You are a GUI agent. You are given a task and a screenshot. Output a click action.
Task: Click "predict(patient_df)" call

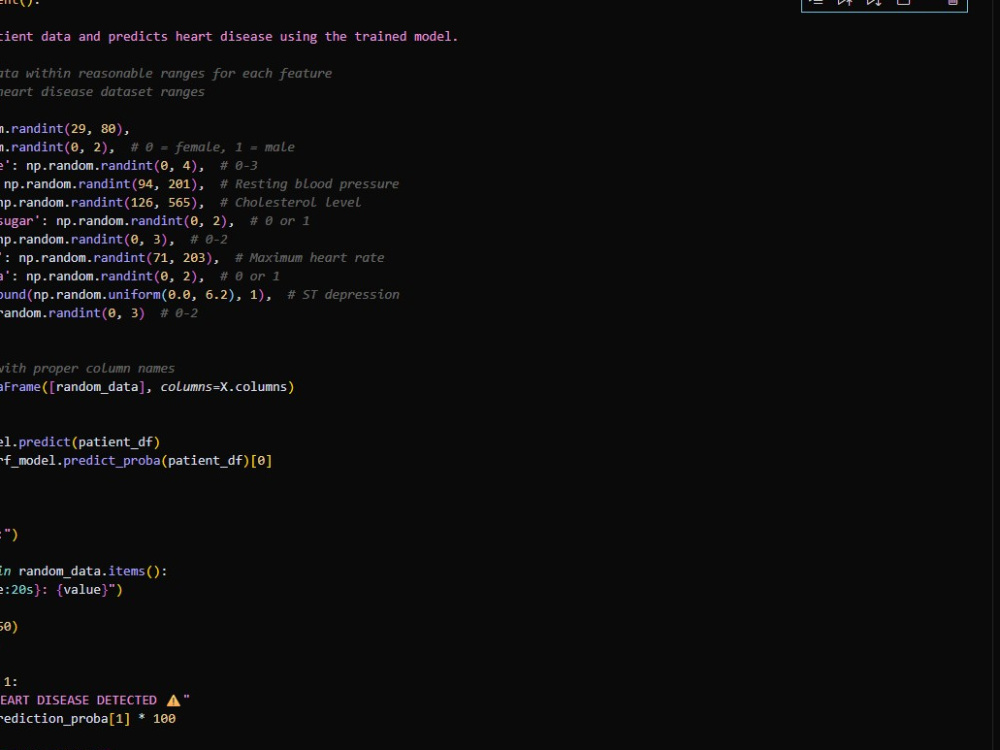pos(89,443)
